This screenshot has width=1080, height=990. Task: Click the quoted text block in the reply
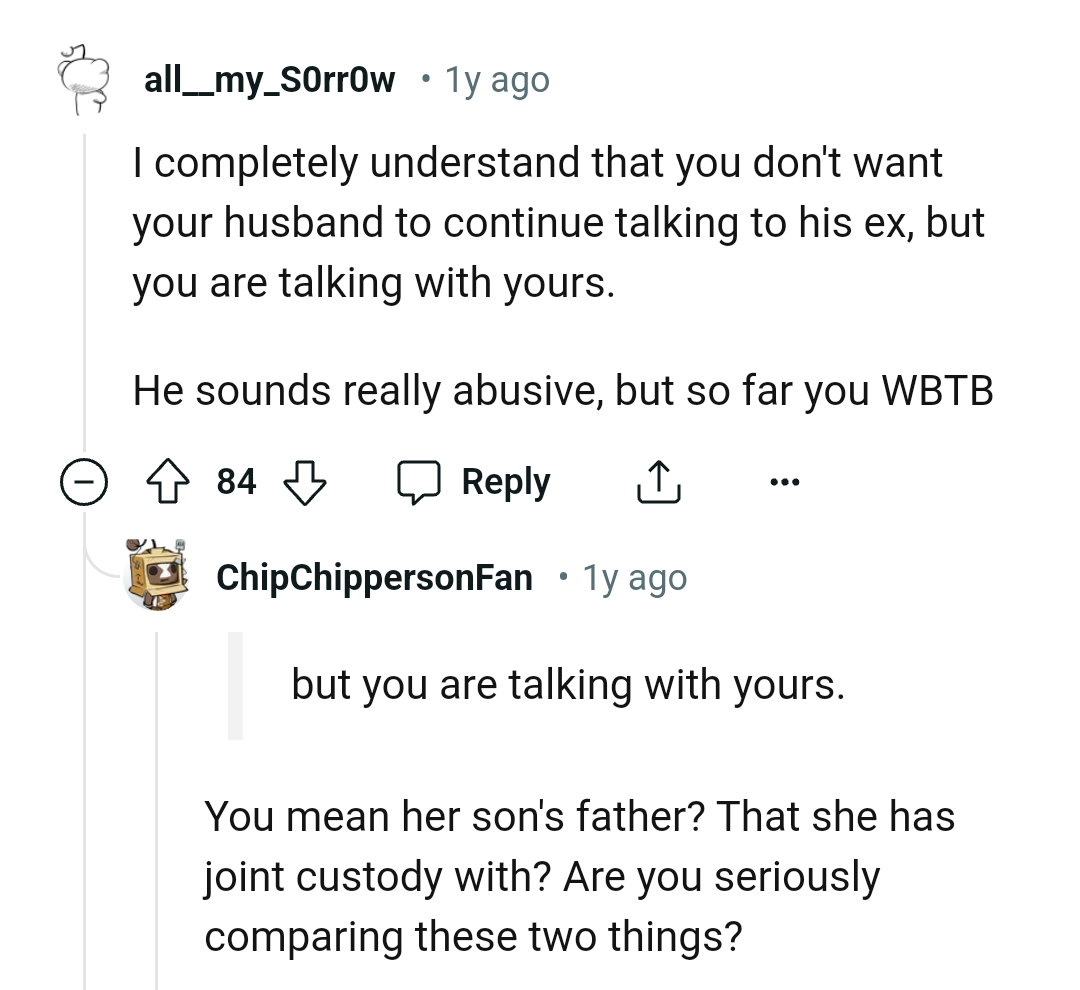pos(567,684)
